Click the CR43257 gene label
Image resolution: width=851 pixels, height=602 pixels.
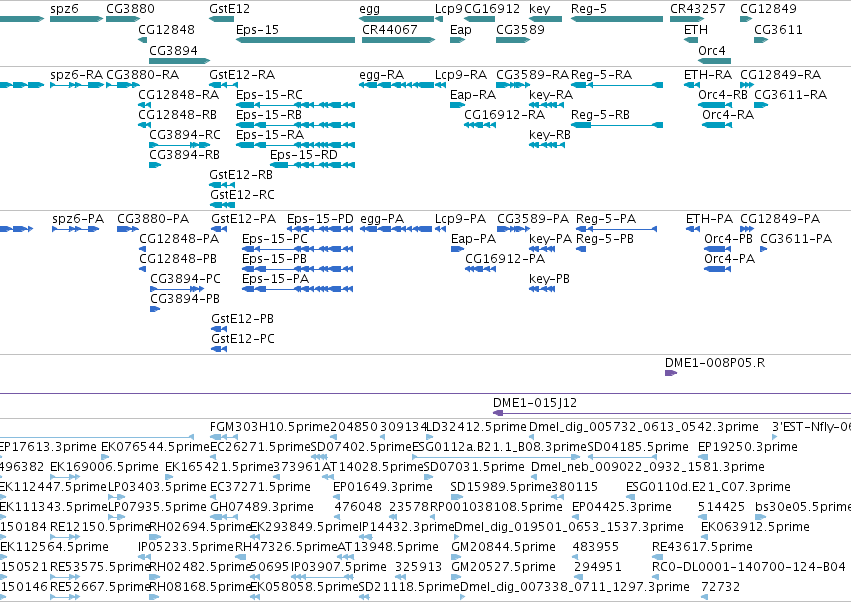(x=697, y=9)
